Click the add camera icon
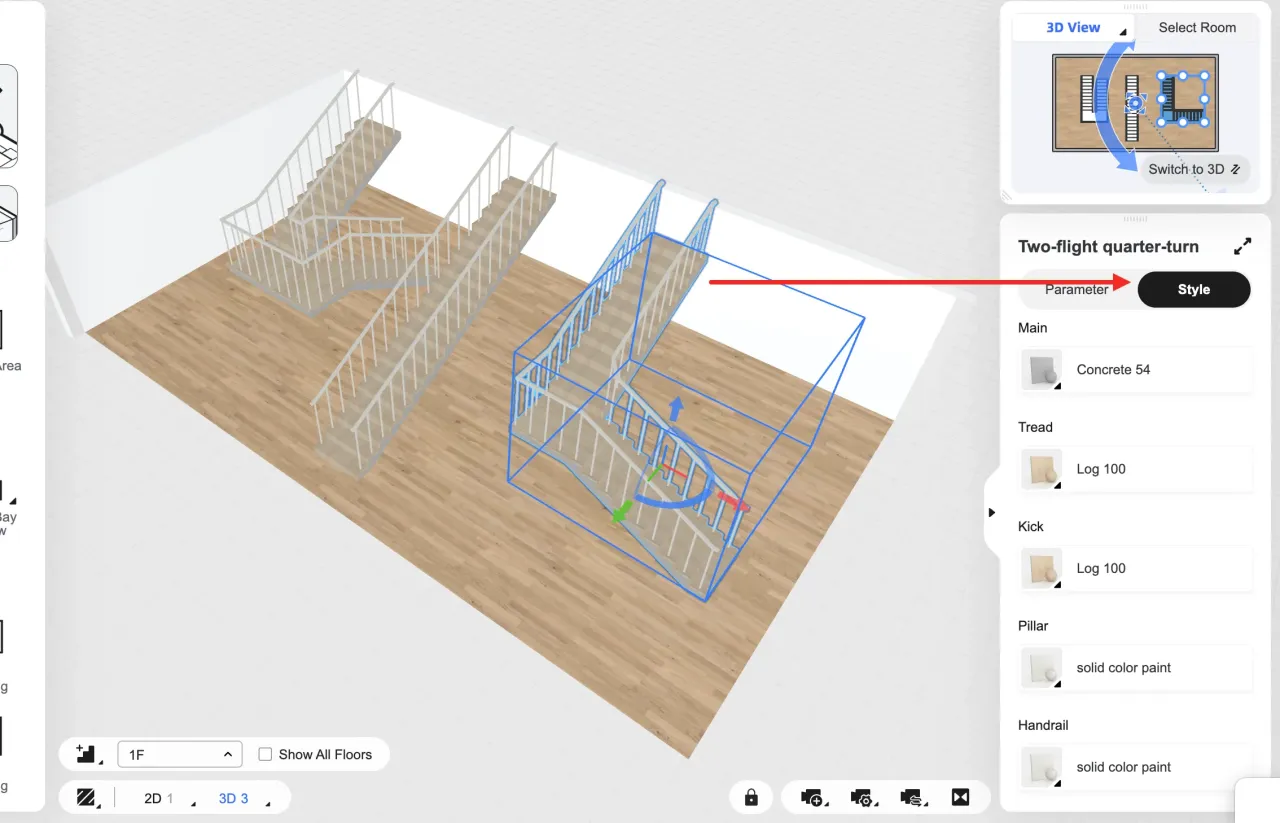This screenshot has height=823, width=1280. [812, 797]
